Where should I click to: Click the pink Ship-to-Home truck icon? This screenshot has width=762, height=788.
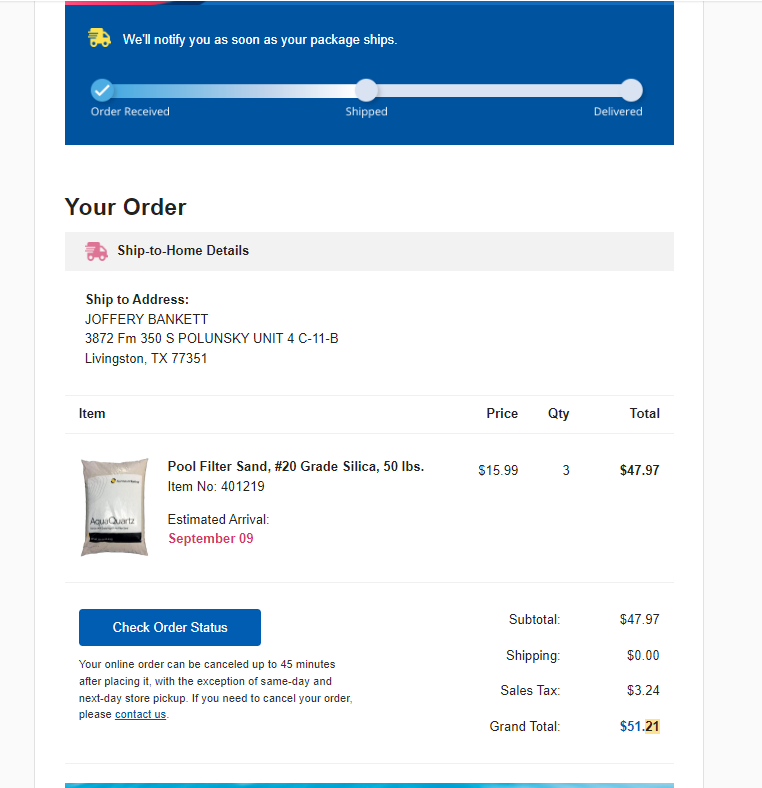coord(96,251)
